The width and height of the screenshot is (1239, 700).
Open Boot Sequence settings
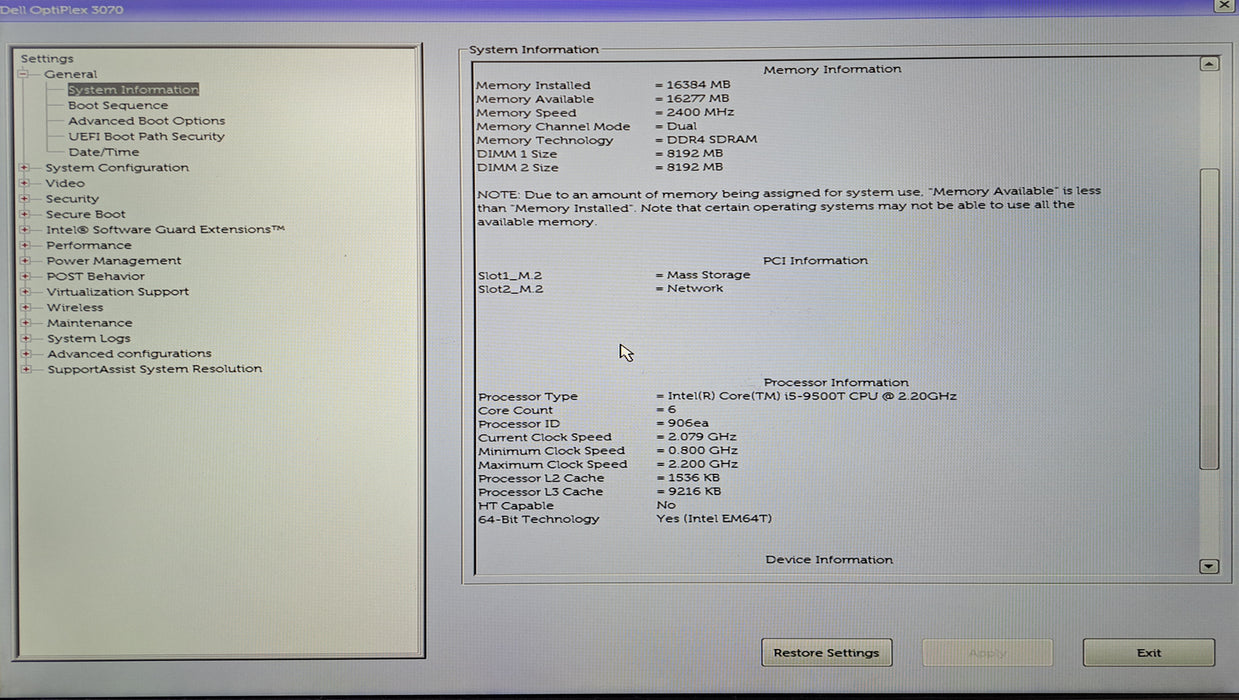click(118, 105)
